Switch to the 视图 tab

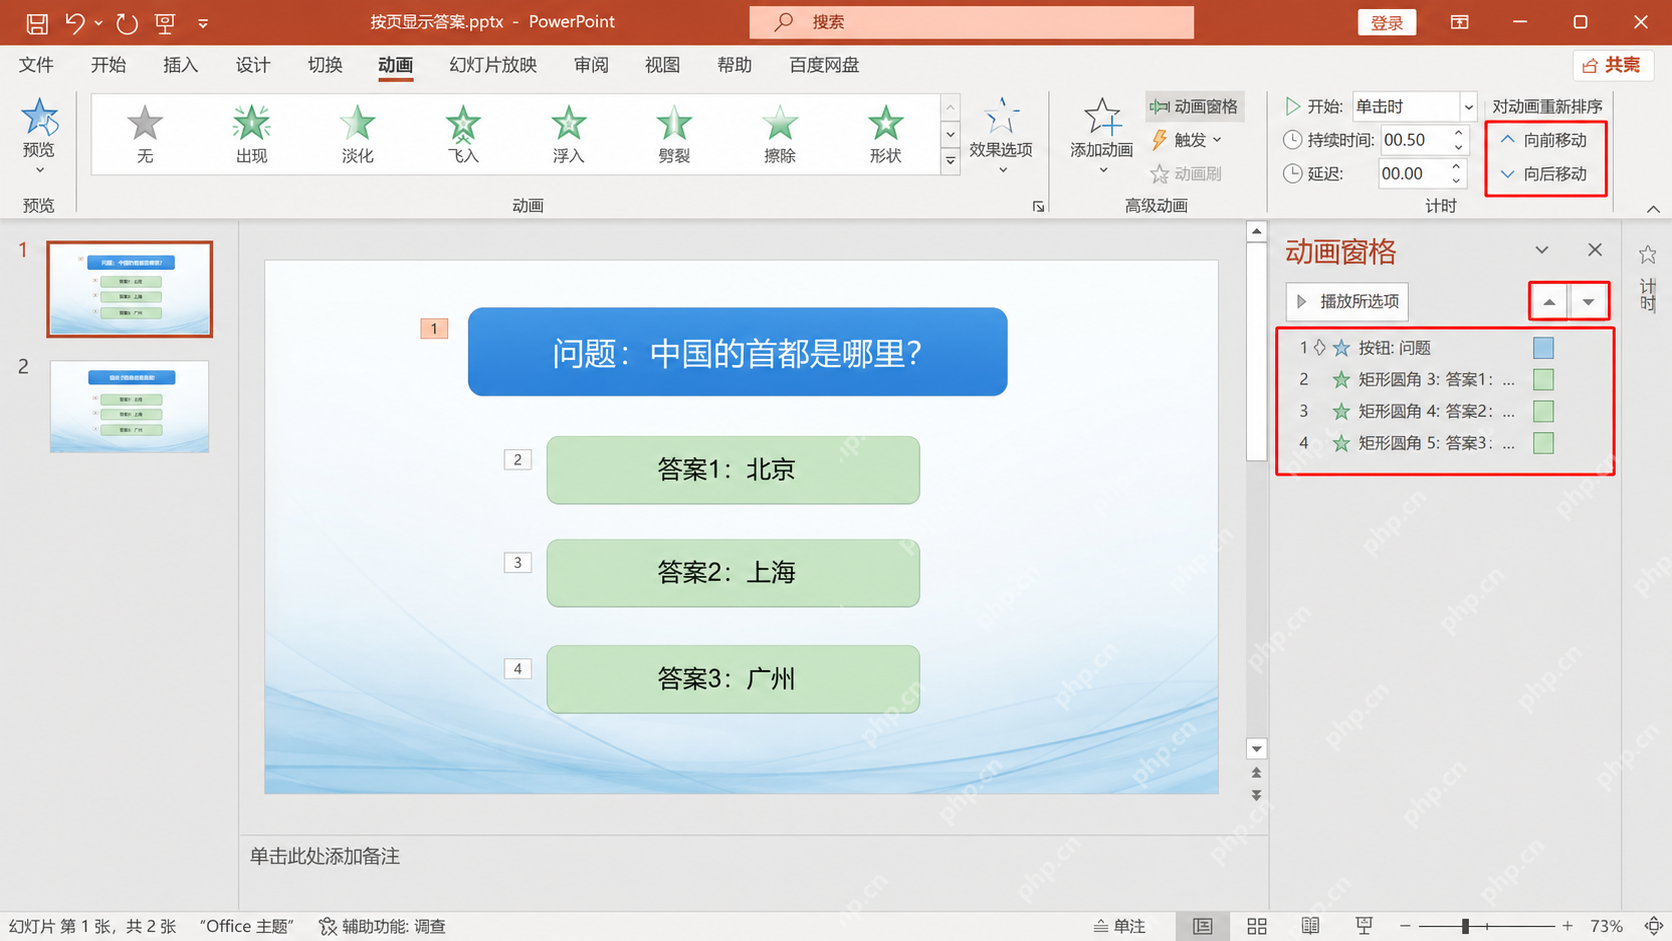(x=662, y=65)
